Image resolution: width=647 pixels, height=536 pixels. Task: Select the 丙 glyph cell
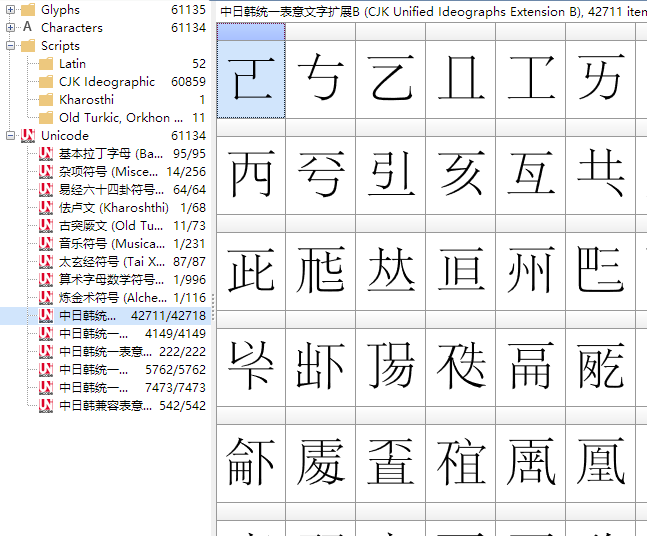coord(251,175)
